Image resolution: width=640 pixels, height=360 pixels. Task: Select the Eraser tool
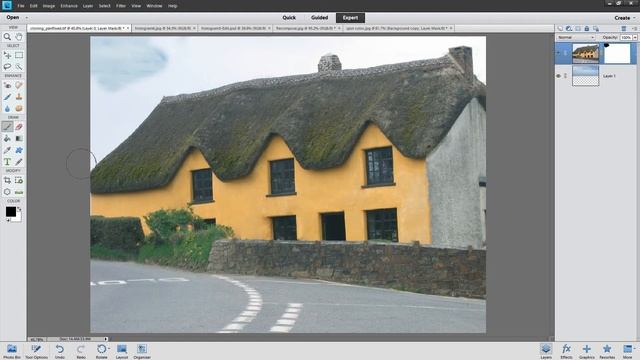19,127
